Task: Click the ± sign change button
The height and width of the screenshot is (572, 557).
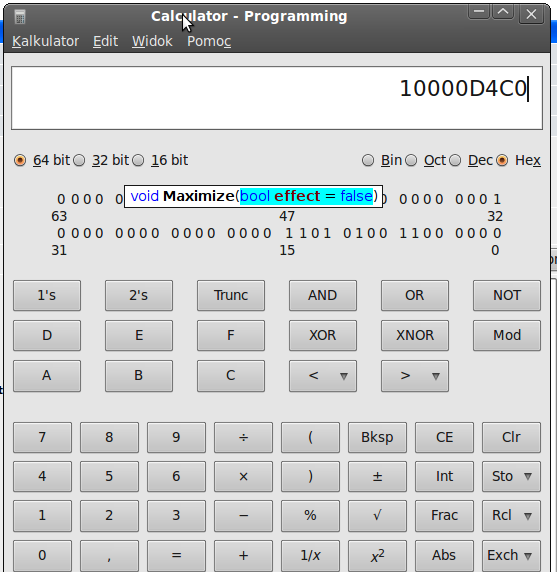Action: coord(377,476)
